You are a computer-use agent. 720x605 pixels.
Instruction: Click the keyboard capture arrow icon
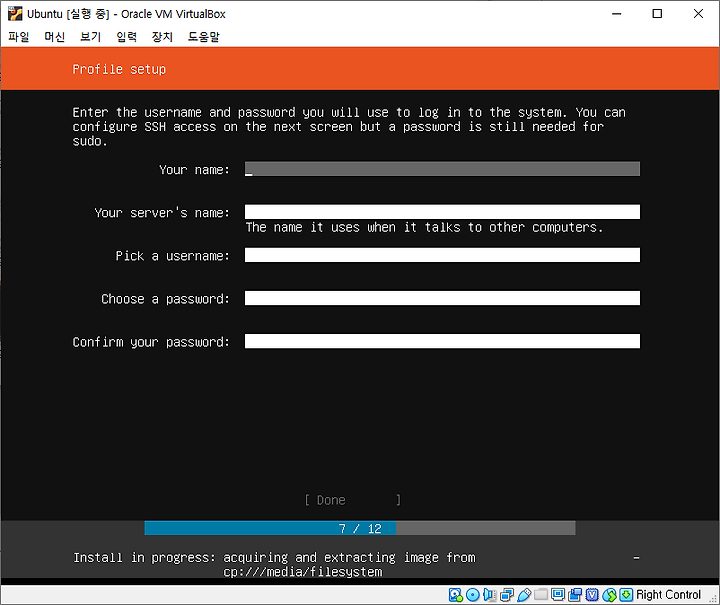point(626,595)
